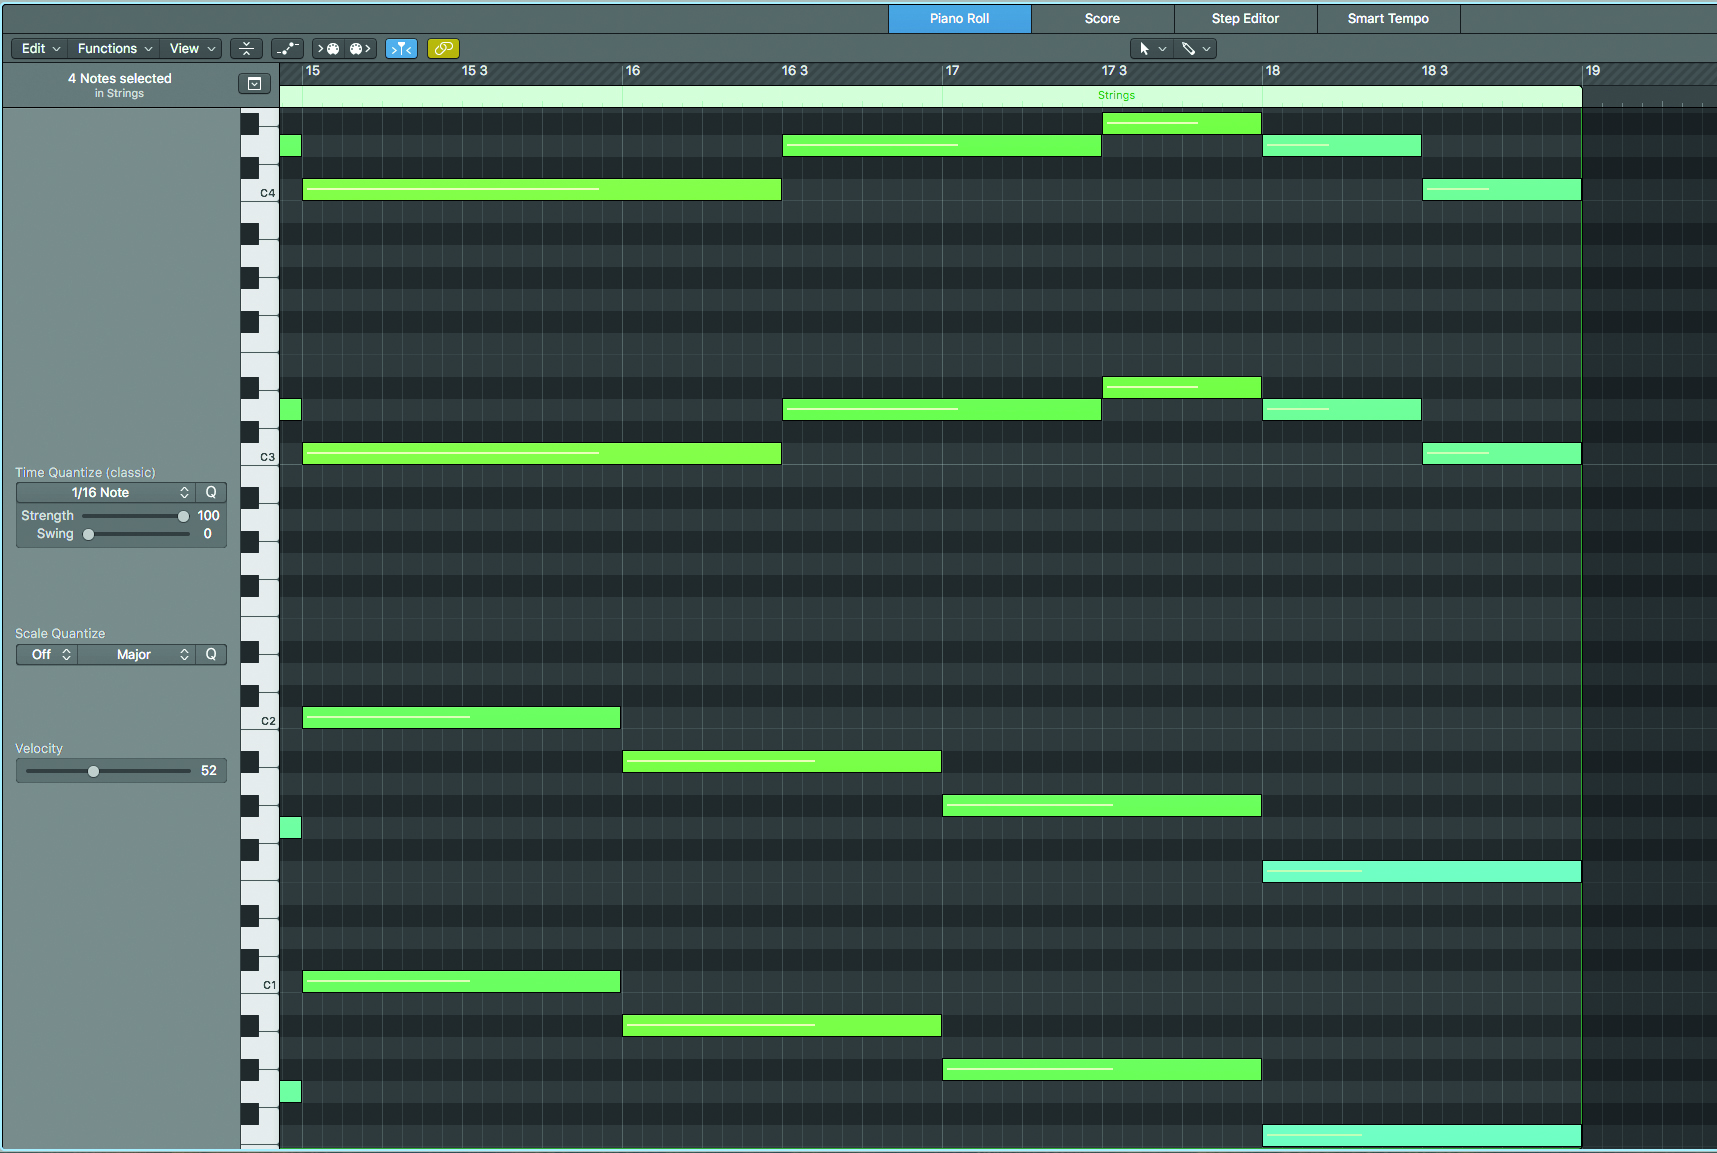Select the long C4 note at bar 15
Screen dimensions: 1717x1153
(x=542, y=189)
